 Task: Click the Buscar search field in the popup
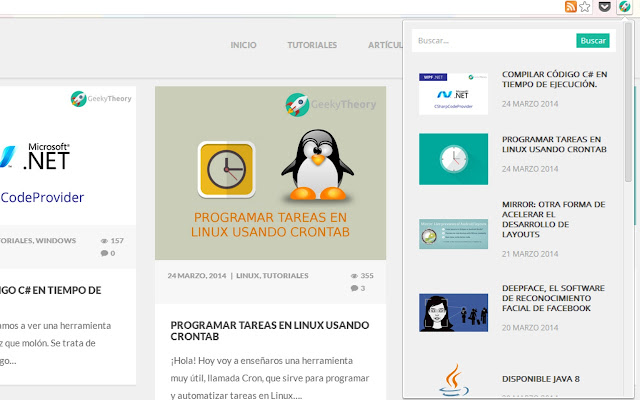(x=494, y=40)
